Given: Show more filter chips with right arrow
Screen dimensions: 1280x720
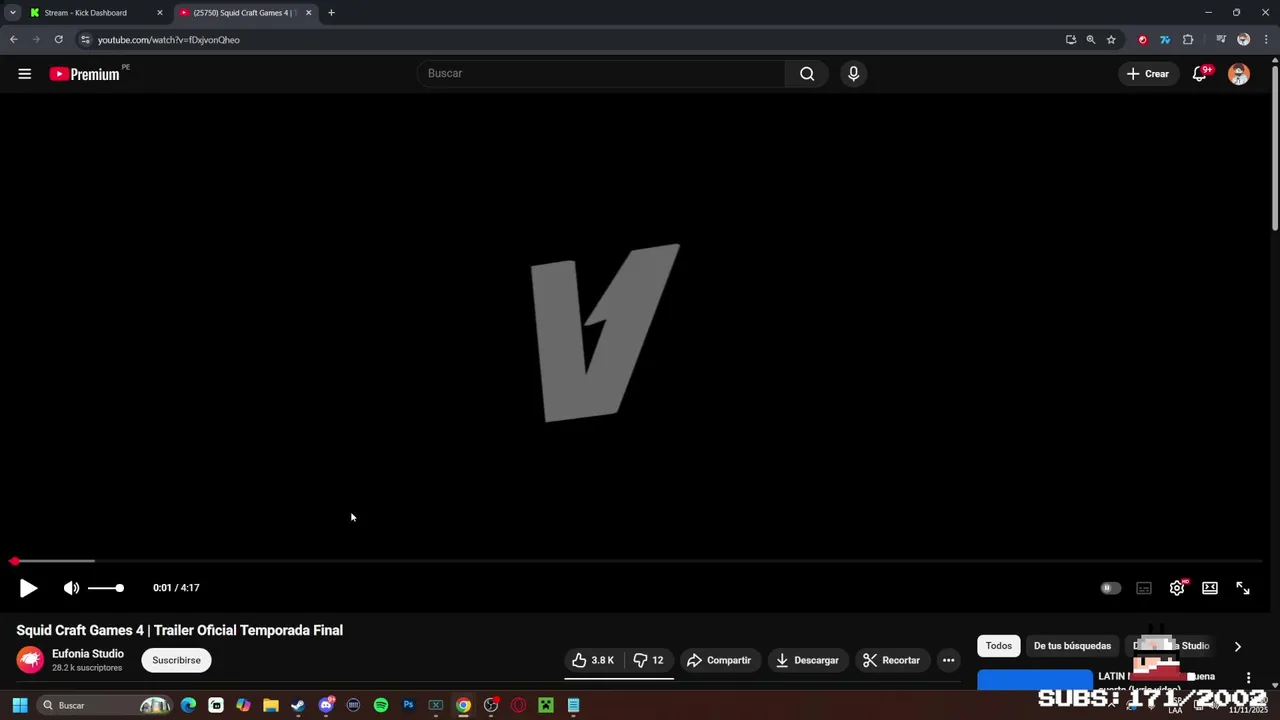Looking at the screenshot, I should pyautogui.click(x=1237, y=646).
